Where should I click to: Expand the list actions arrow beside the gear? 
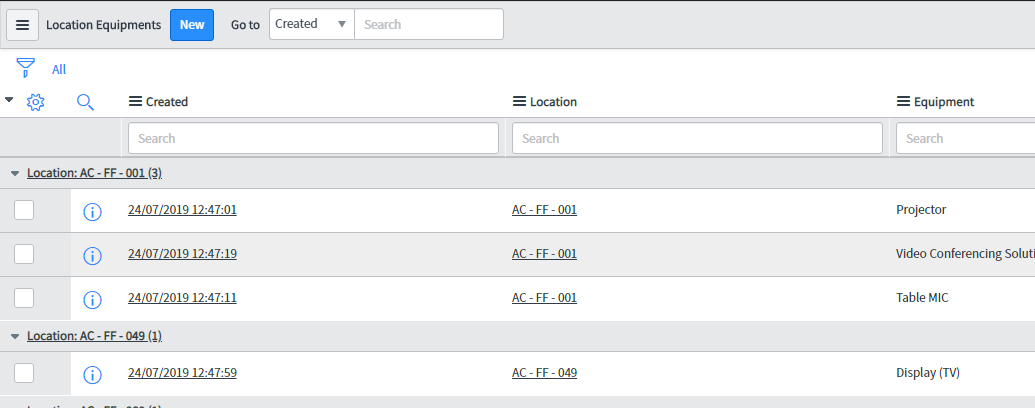[10, 100]
